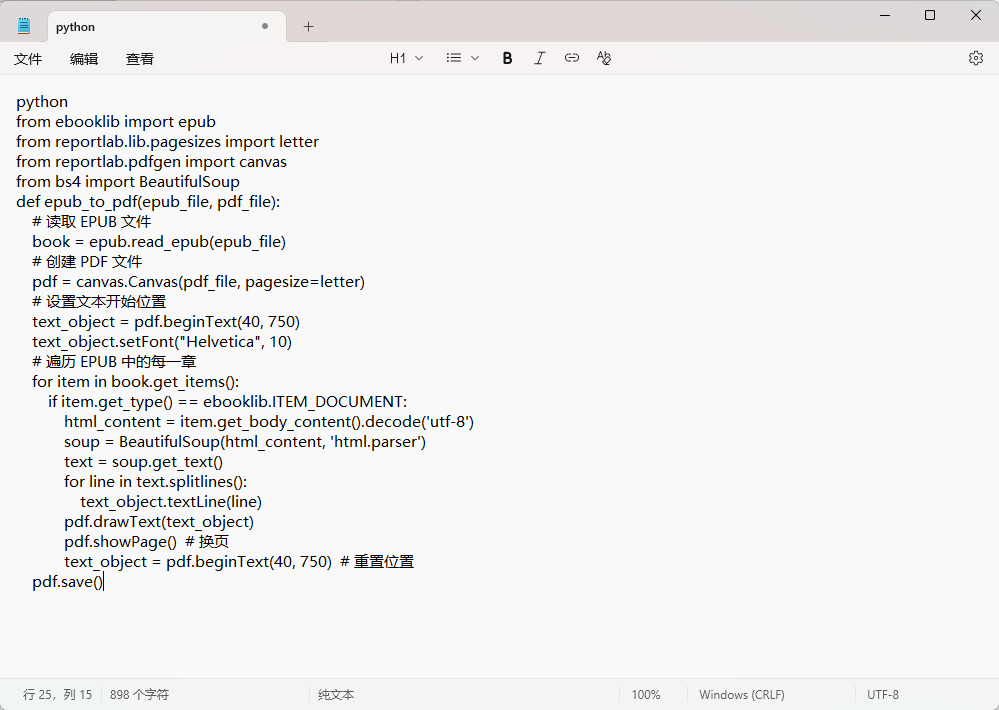
Task: Click 纯文本 in status bar
Action: point(336,694)
